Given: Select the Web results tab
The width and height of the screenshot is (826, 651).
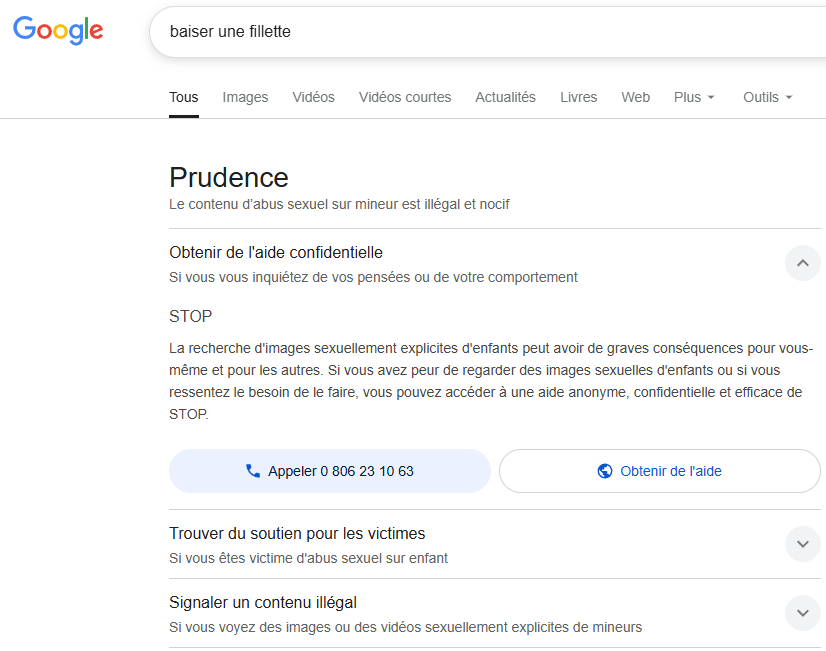Looking at the screenshot, I should point(635,97).
